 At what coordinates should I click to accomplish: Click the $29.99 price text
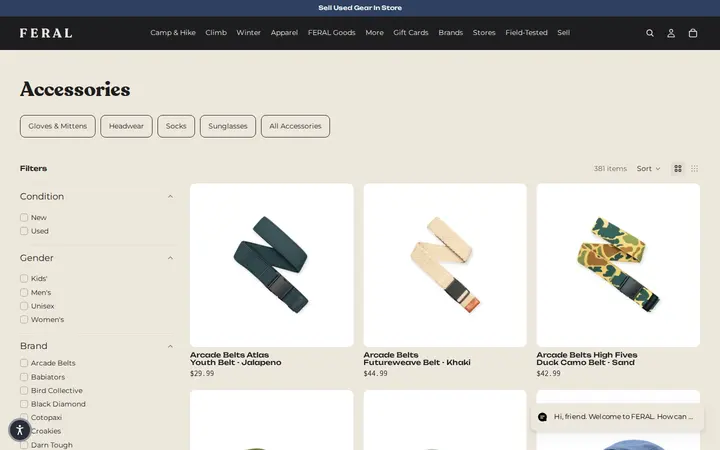[x=202, y=374]
